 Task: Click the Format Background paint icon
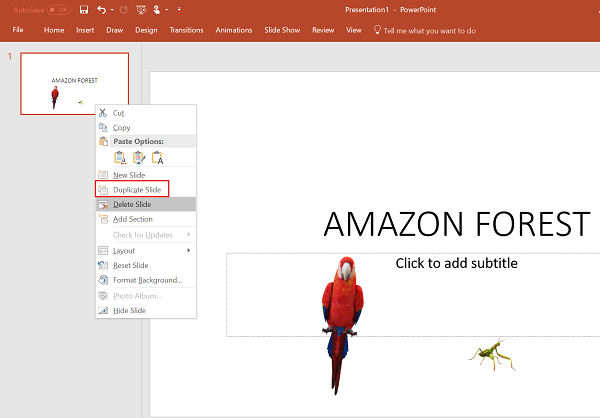(103, 280)
